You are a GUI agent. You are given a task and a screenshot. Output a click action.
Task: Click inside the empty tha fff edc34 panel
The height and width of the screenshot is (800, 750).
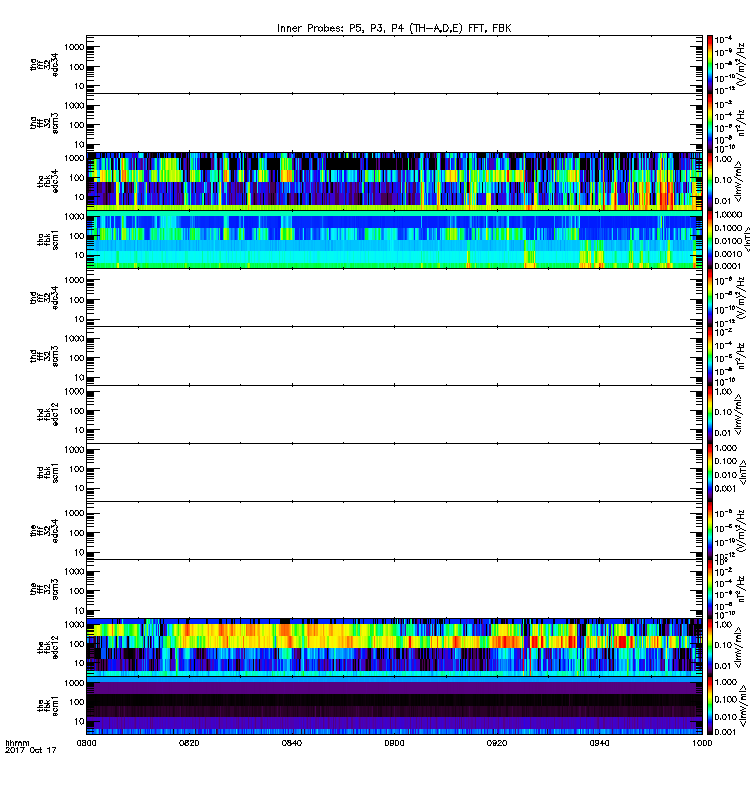click(x=394, y=64)
